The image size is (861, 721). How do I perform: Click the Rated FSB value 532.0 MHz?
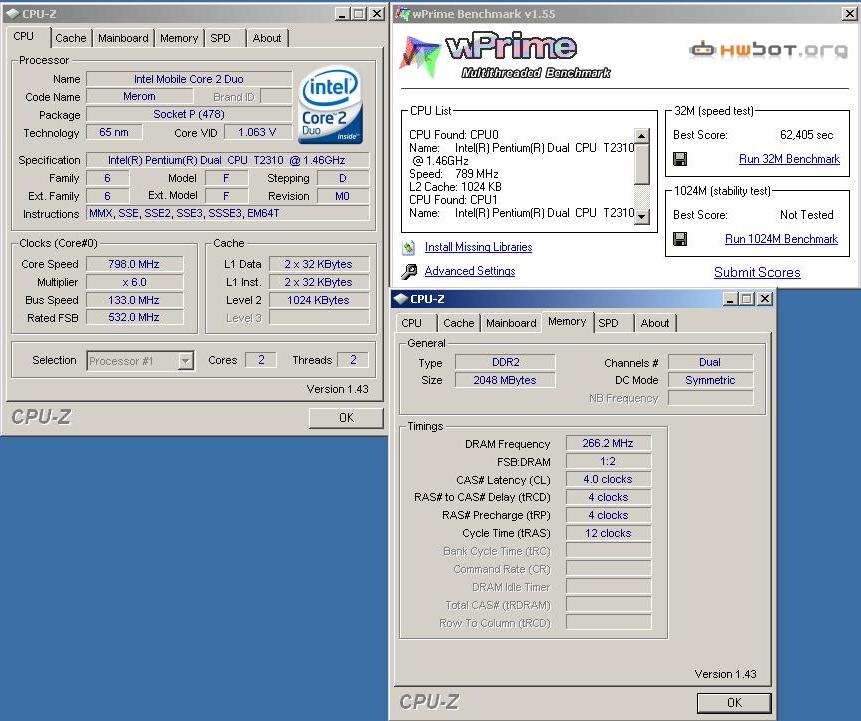pos(134,317)
